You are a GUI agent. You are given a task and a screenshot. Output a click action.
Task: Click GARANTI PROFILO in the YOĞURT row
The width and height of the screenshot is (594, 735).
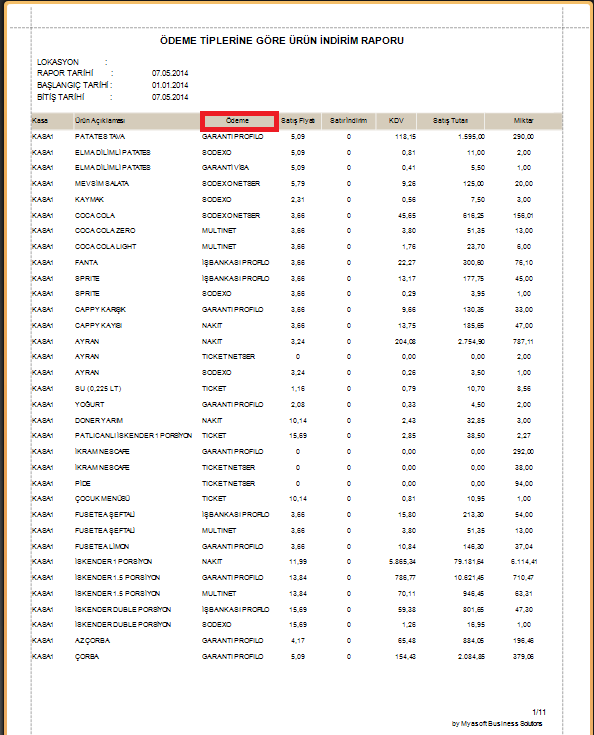click(x=233, y=404)
